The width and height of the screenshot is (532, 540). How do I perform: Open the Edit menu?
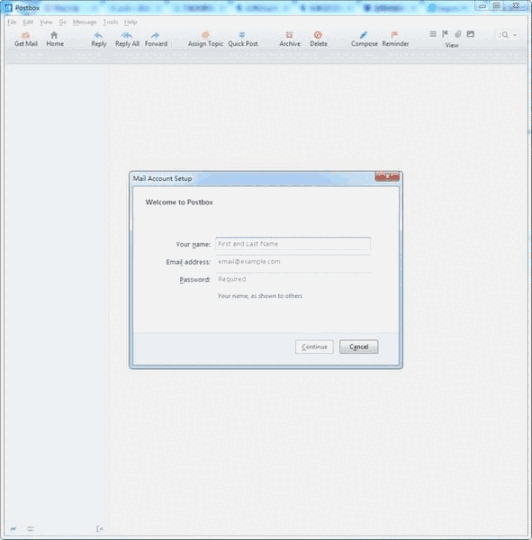[28, 22]
